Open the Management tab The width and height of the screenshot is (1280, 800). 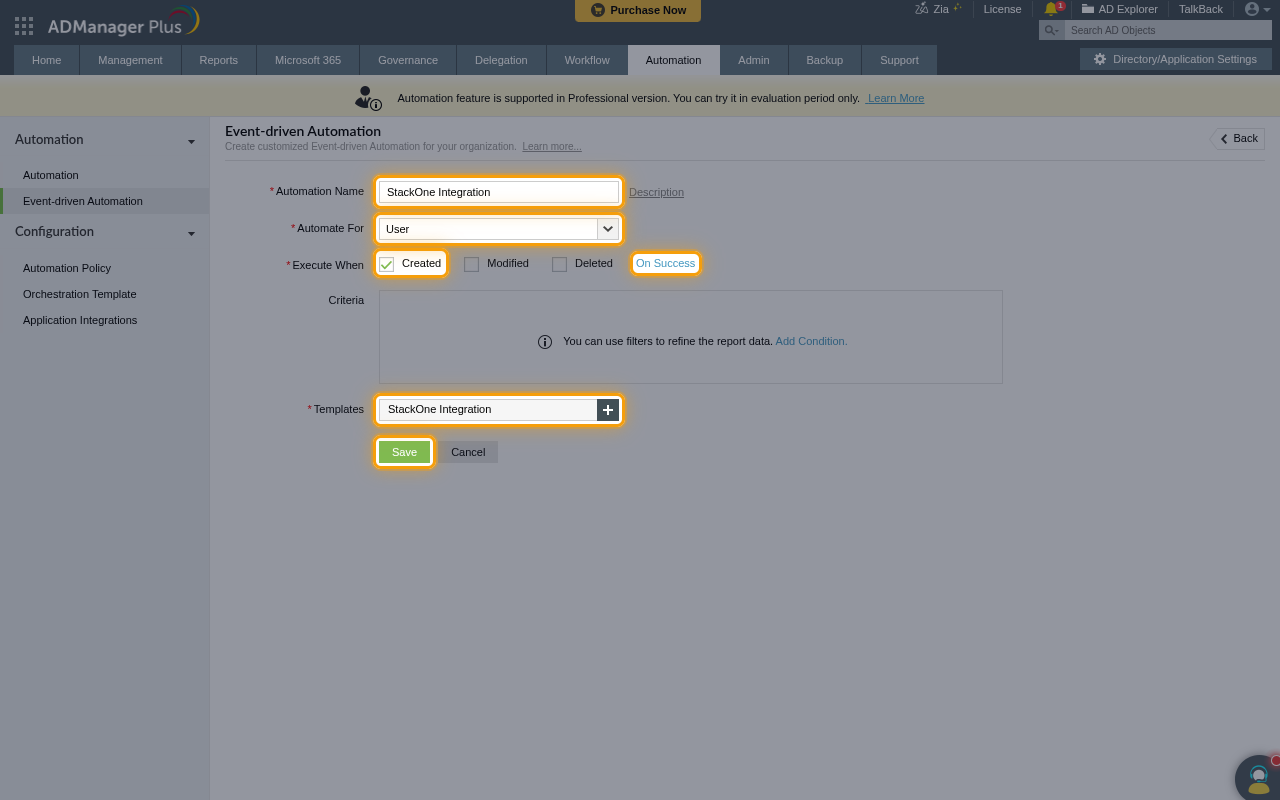coord(130,60)
